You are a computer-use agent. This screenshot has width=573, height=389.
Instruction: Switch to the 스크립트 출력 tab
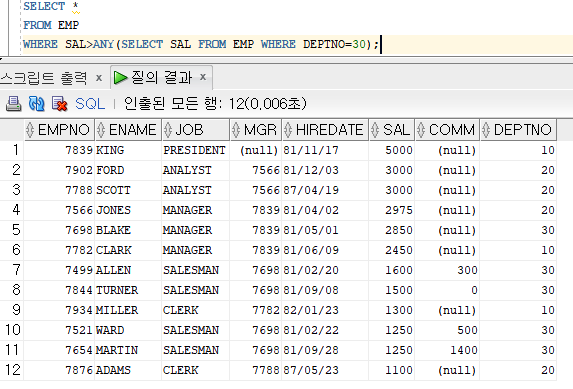tap(44, 78)
